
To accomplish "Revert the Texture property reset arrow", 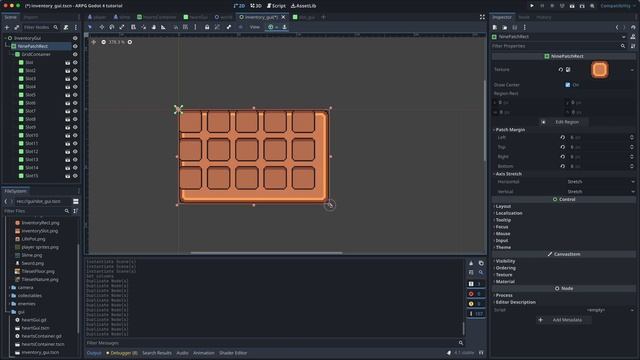I will pos(560,70).
